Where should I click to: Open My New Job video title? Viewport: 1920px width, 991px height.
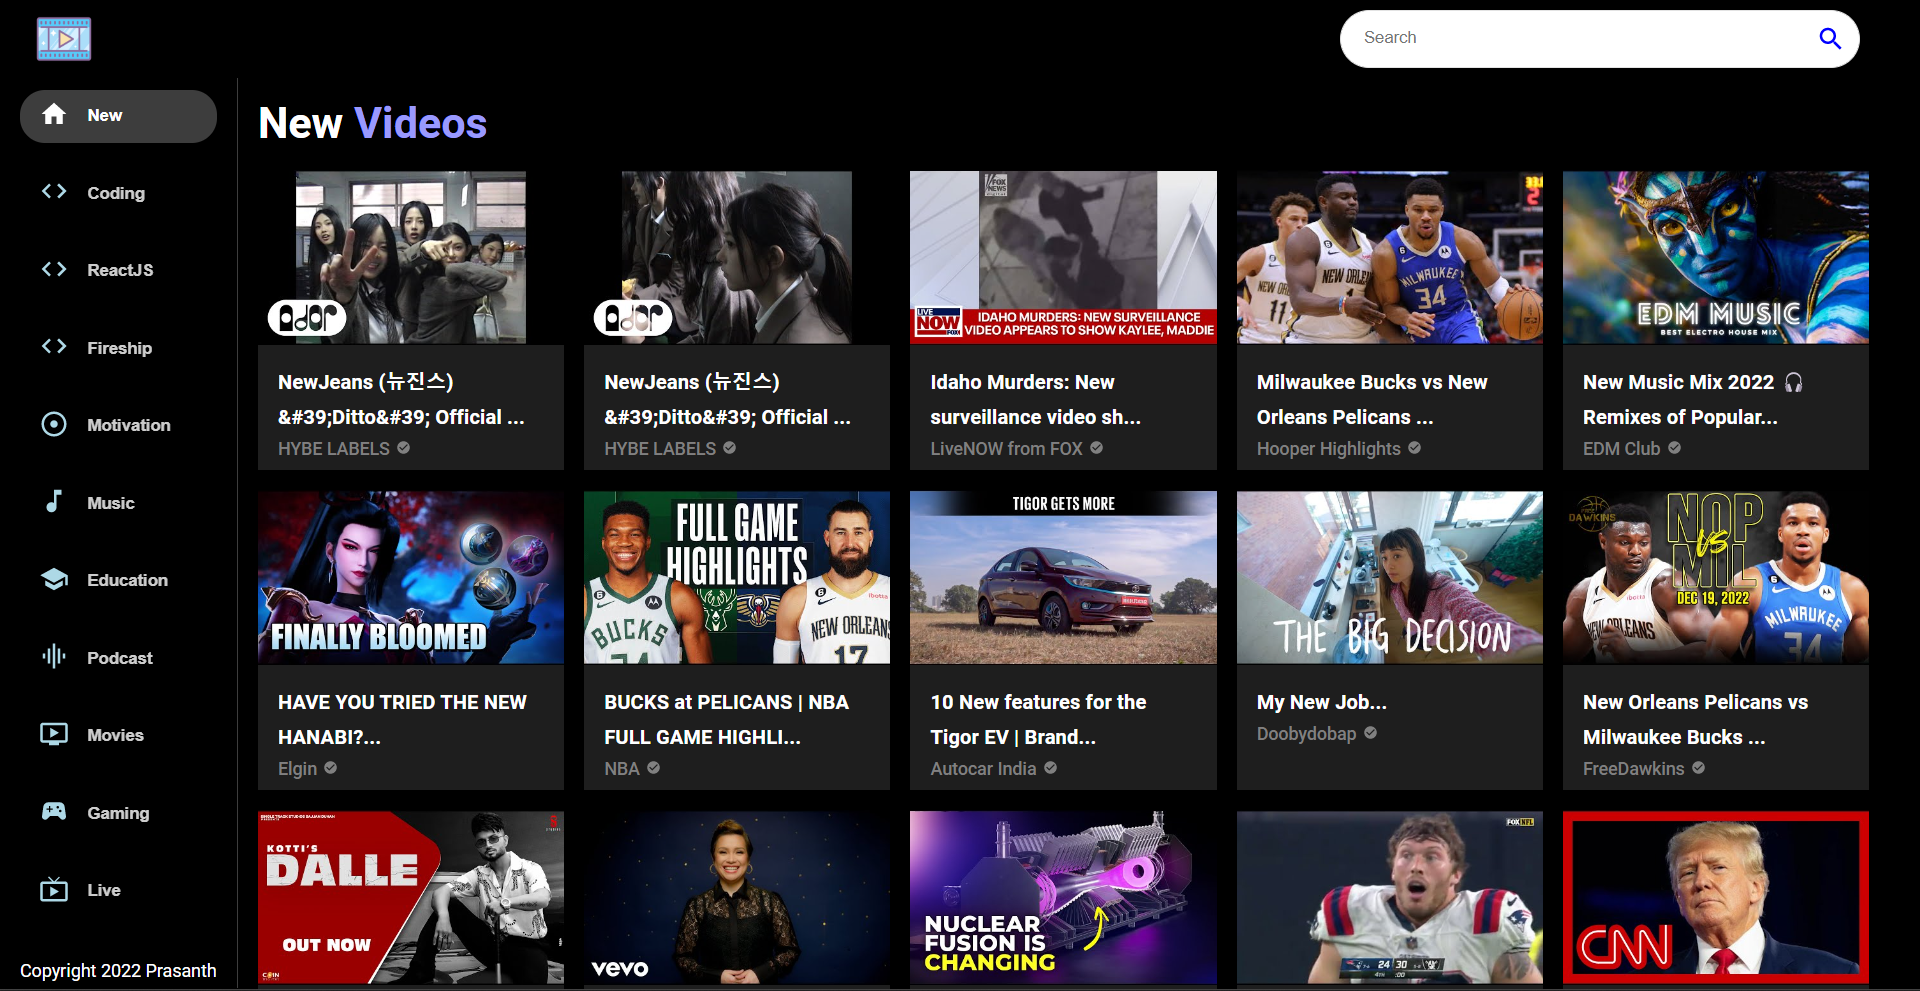(x=1321, y=702)
